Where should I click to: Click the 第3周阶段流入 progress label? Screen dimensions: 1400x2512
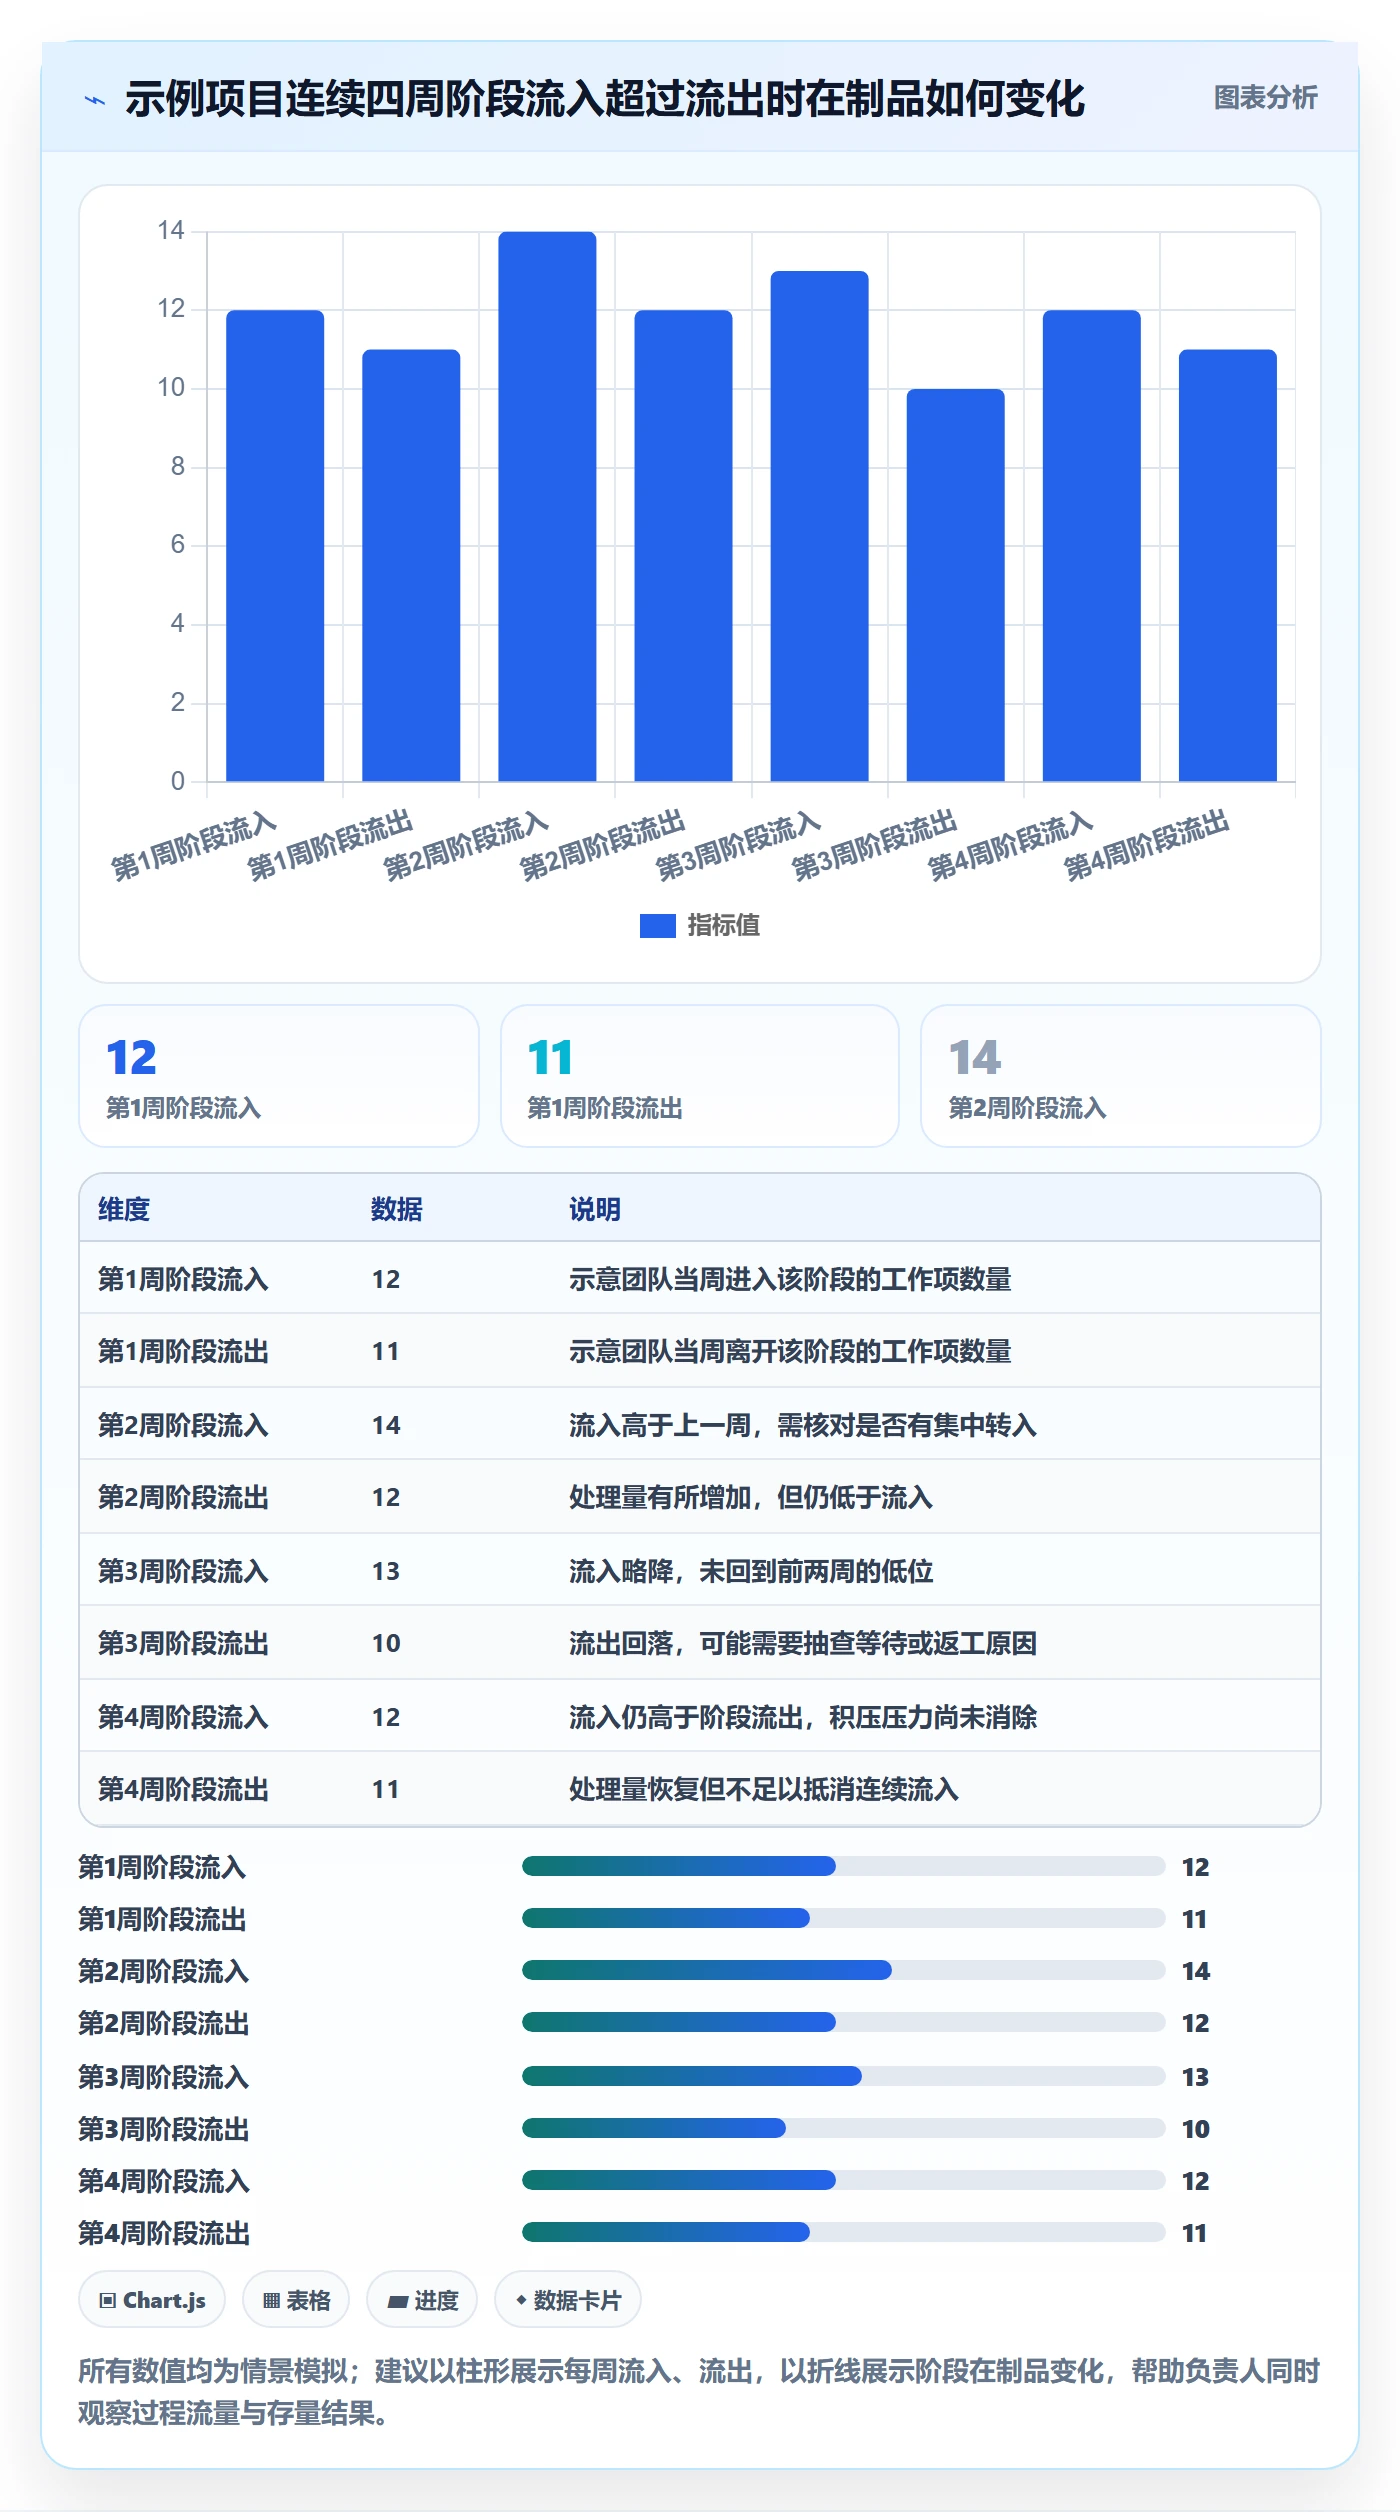point(164,2077)
